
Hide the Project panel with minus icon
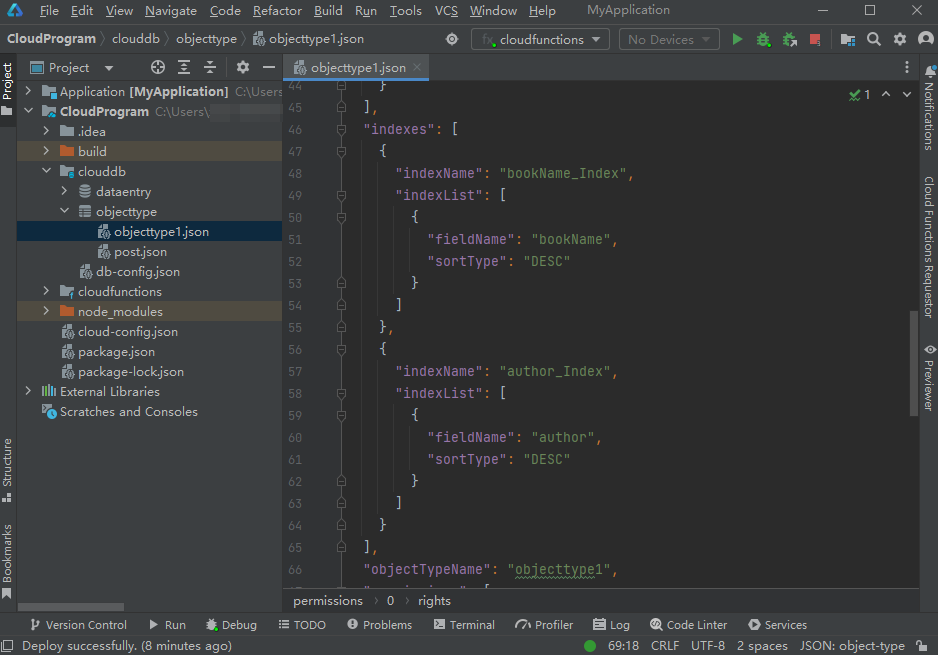point(269,68)
